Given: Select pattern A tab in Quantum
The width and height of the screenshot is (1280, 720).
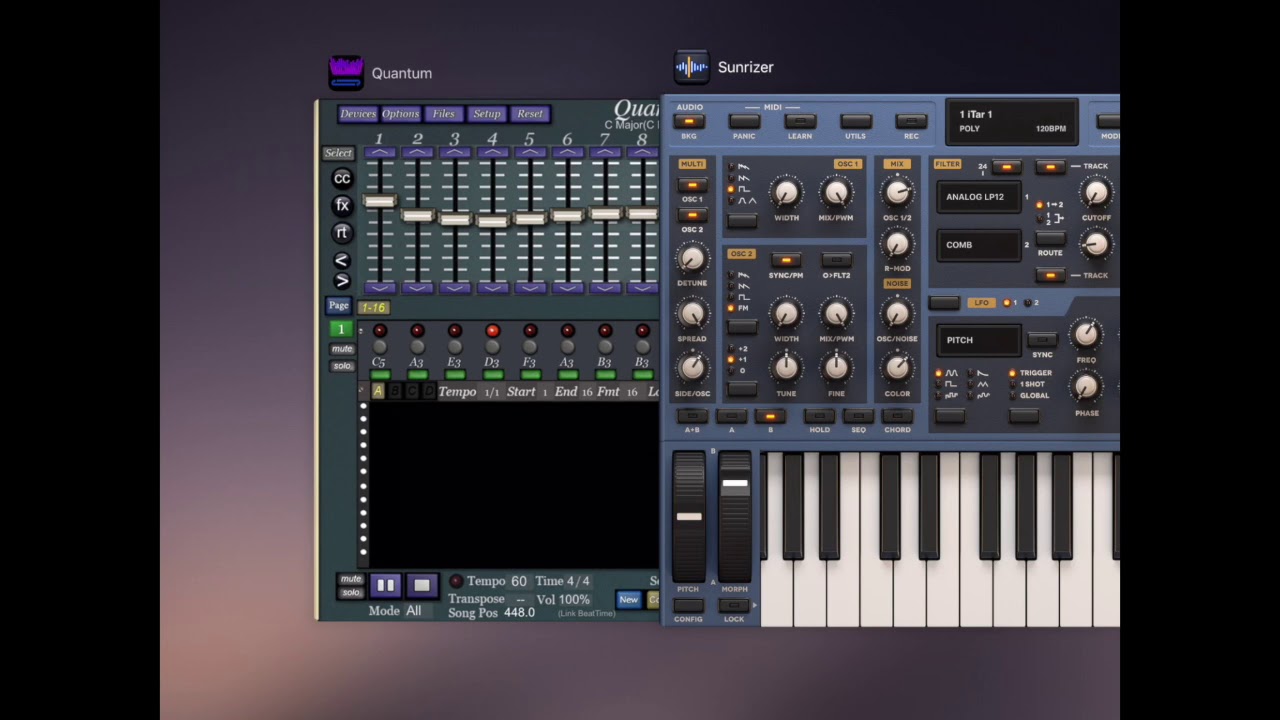Looking at the screenshot, I should [x=378, y=391].
